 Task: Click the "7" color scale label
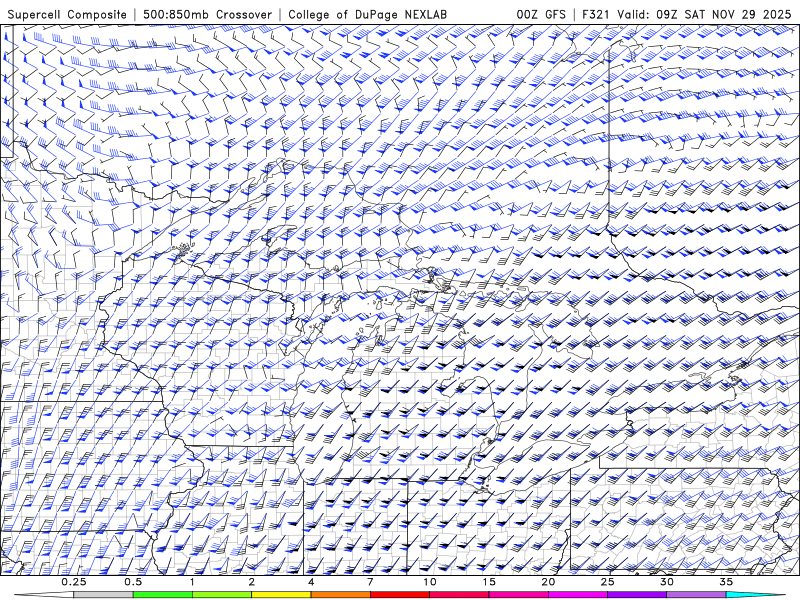tap(370, 582)
